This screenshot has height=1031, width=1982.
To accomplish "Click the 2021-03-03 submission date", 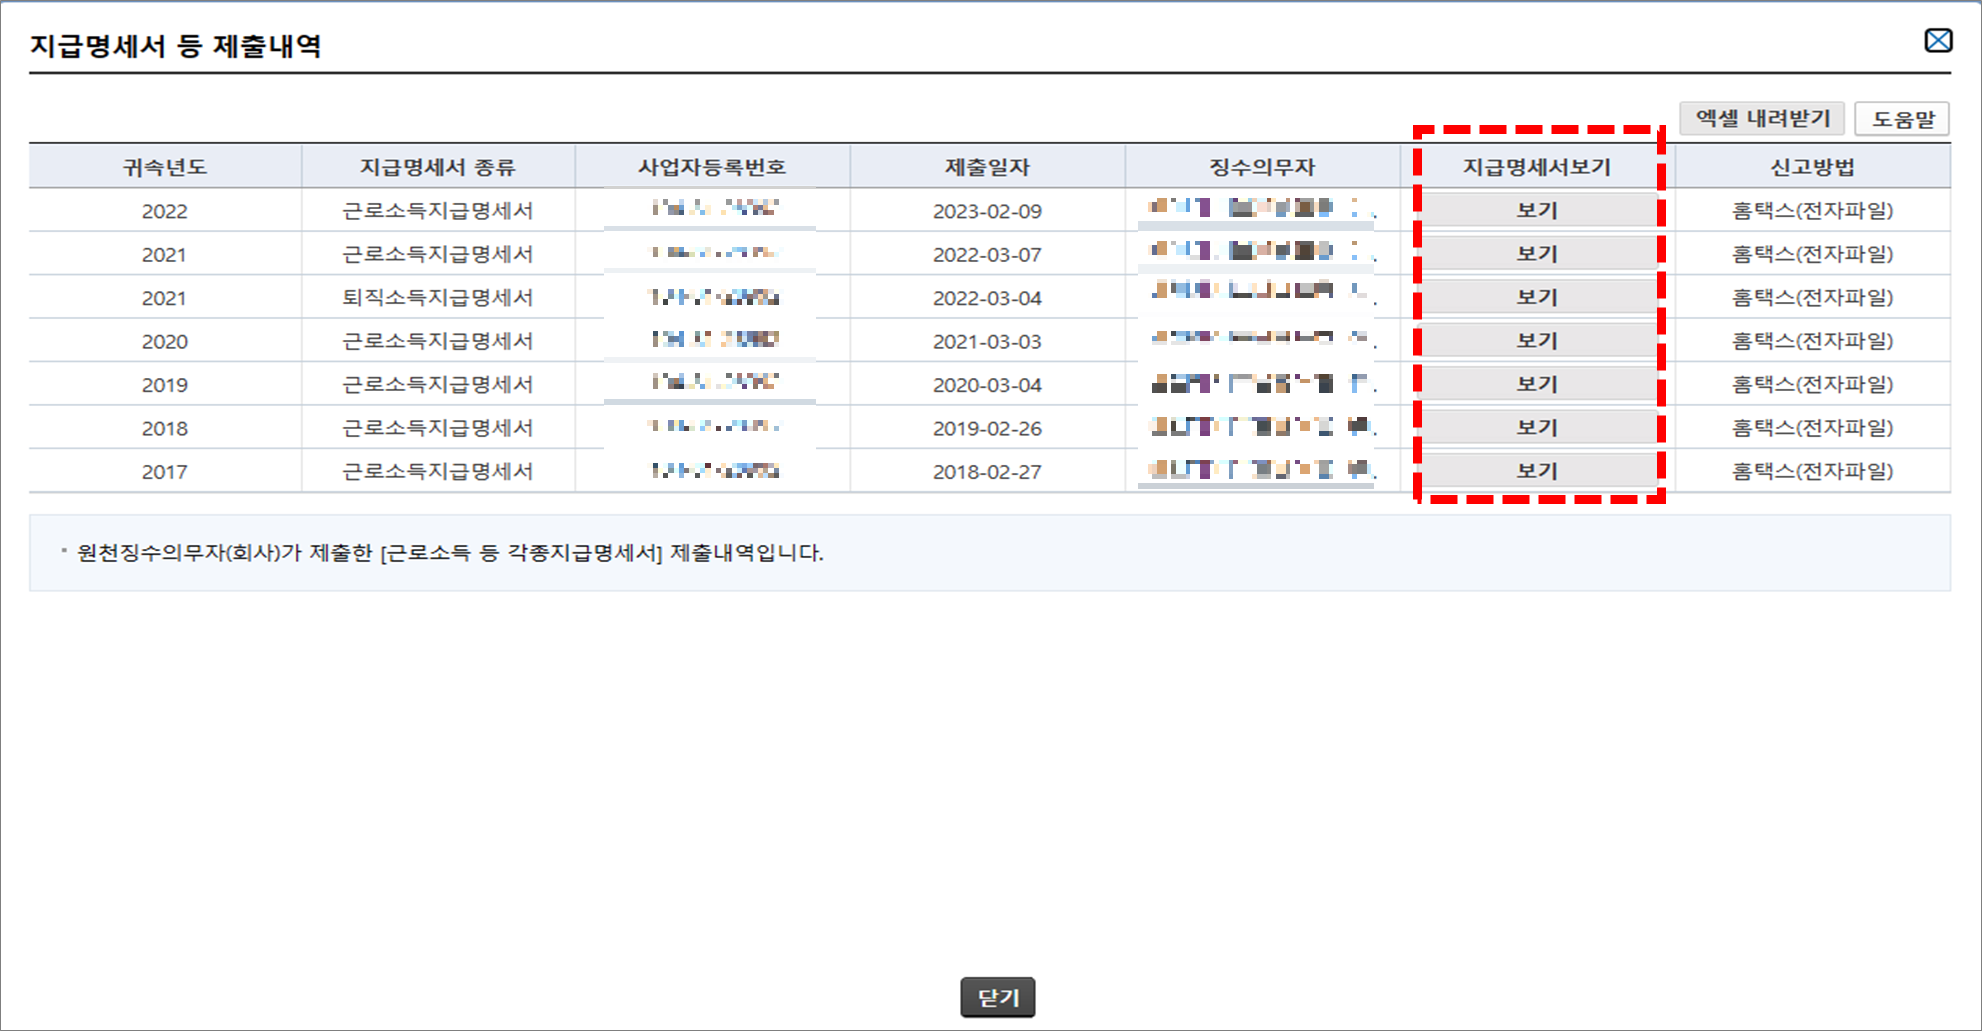I will pos(987,341).
